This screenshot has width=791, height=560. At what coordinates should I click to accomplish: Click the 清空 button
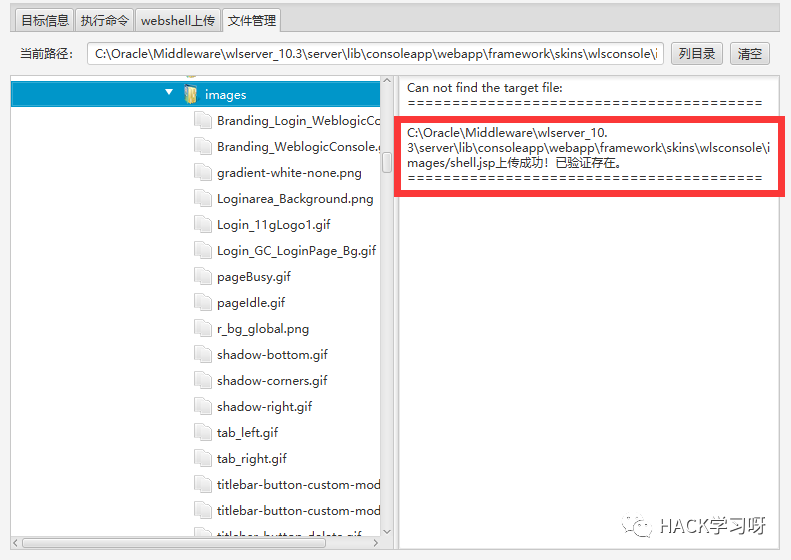click(x=750, y=53)
